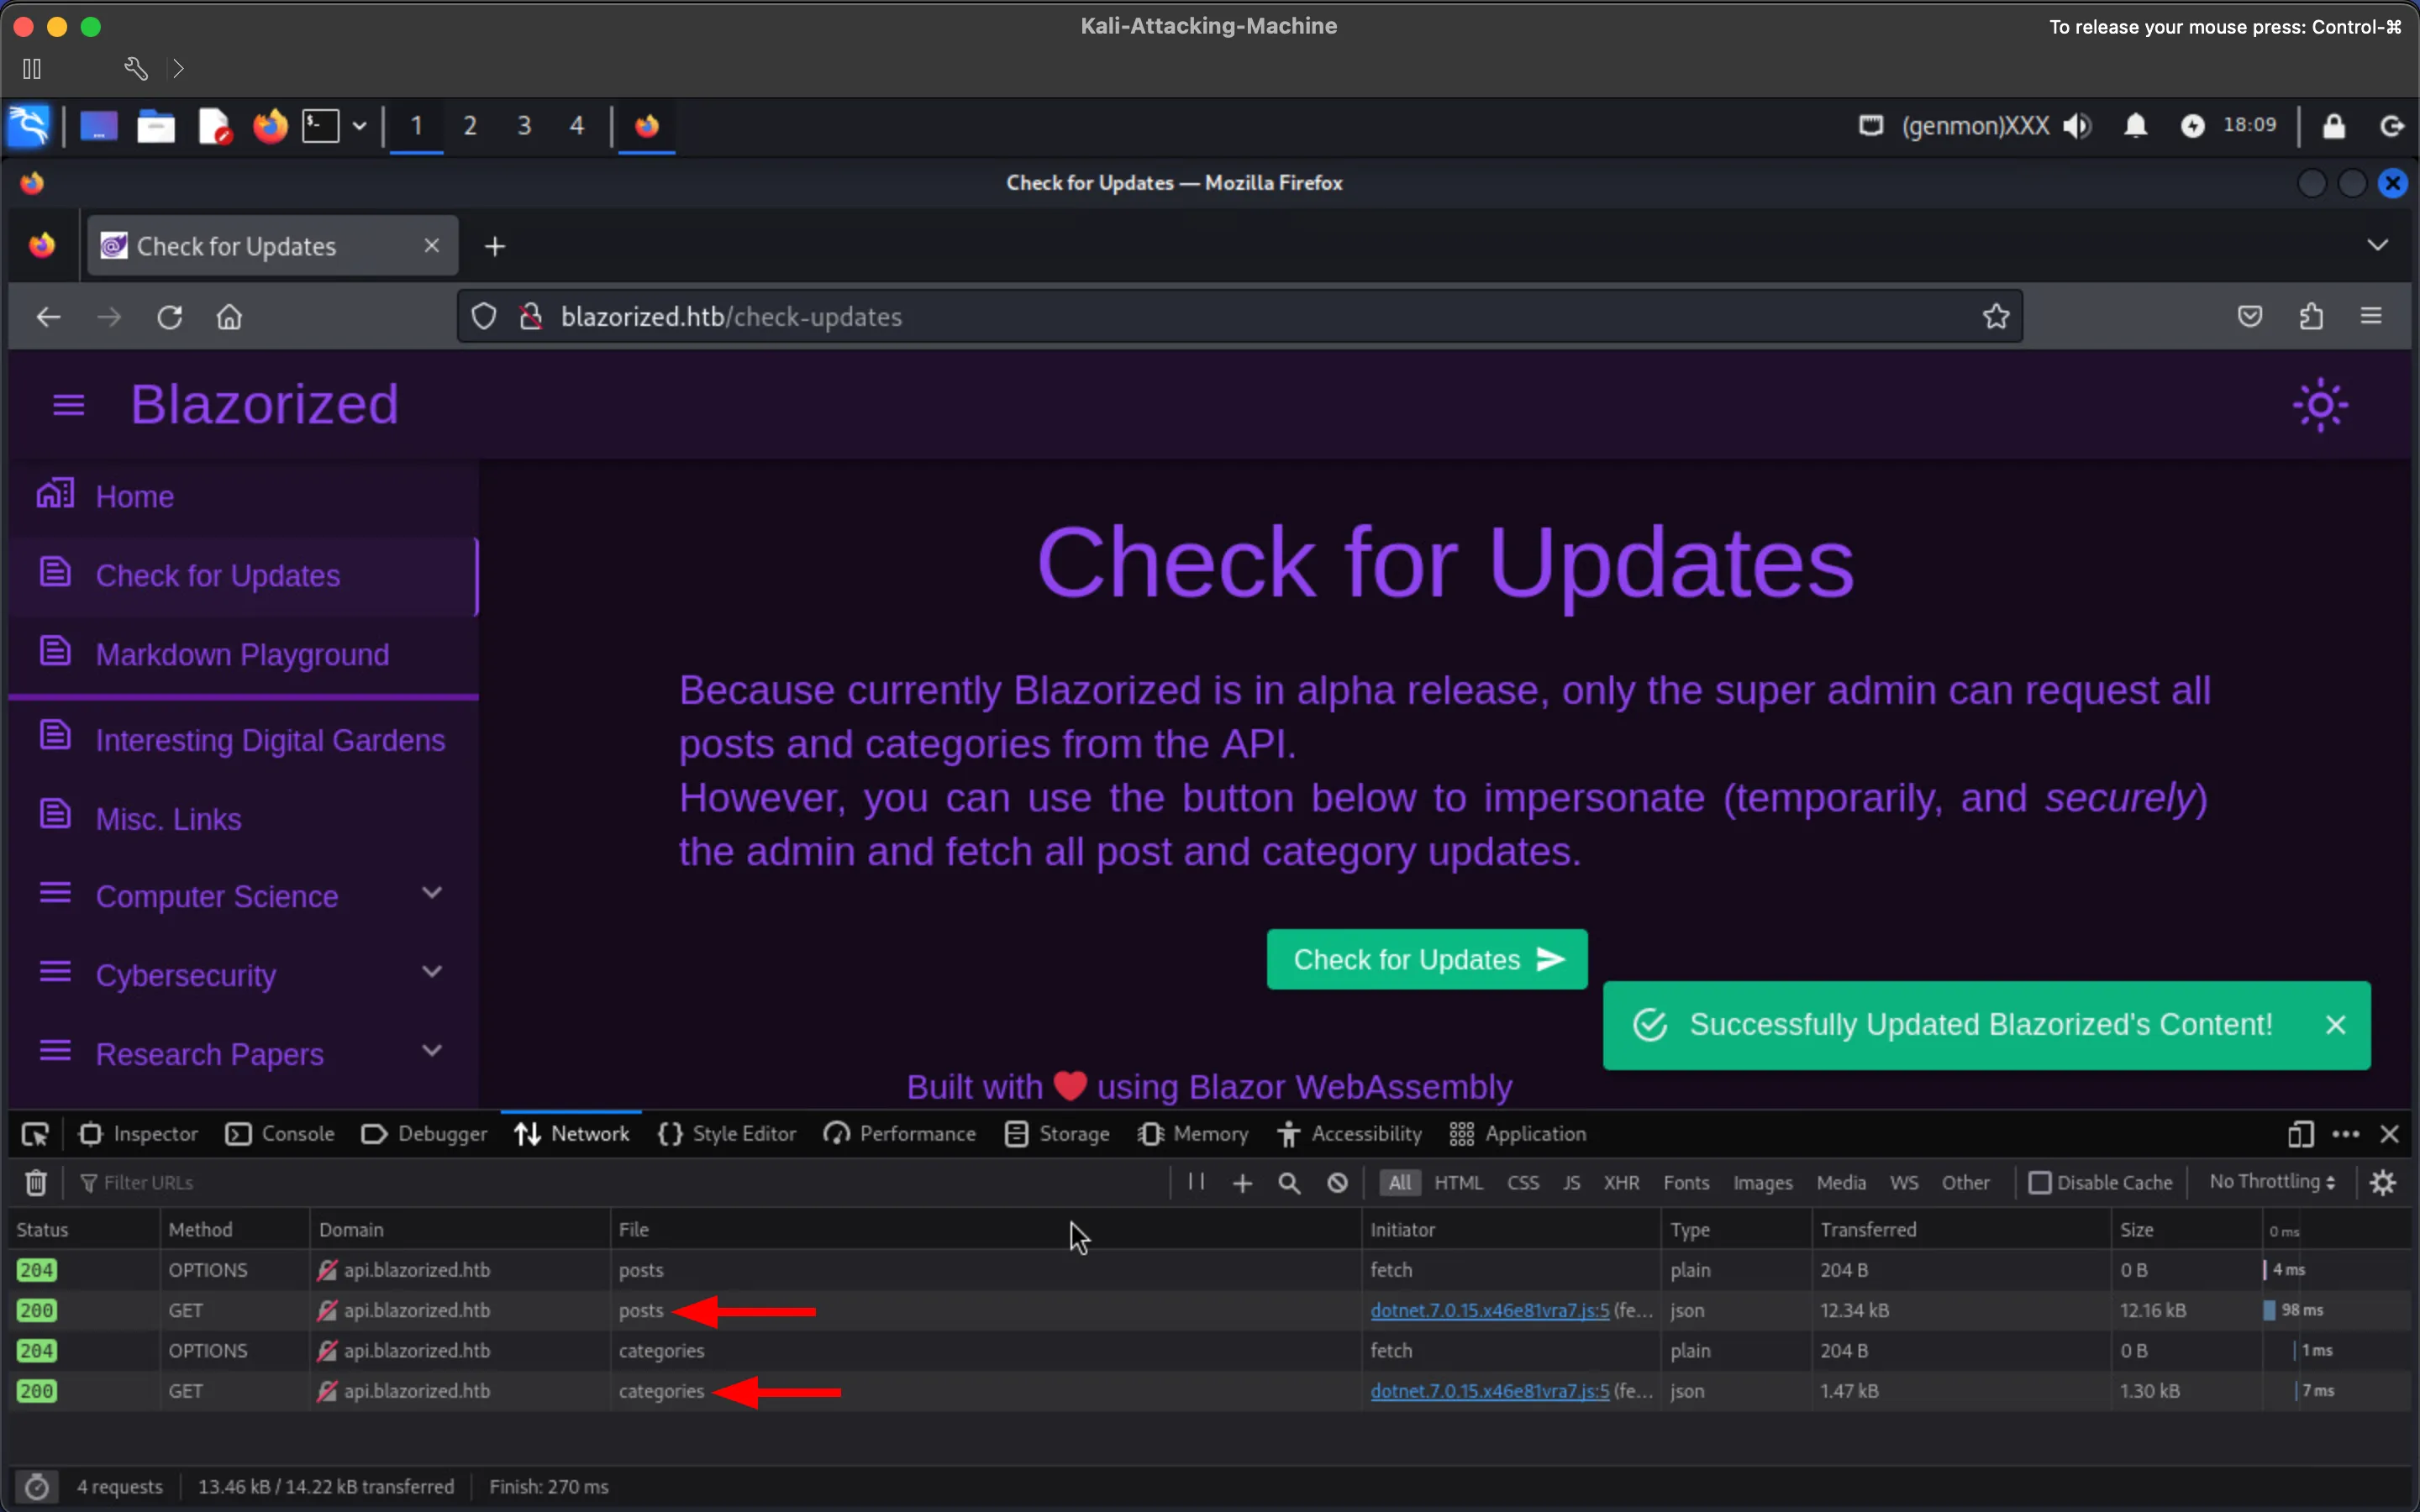
Task: Launch Firefox from the Kali panel
Action: (269, 126)
